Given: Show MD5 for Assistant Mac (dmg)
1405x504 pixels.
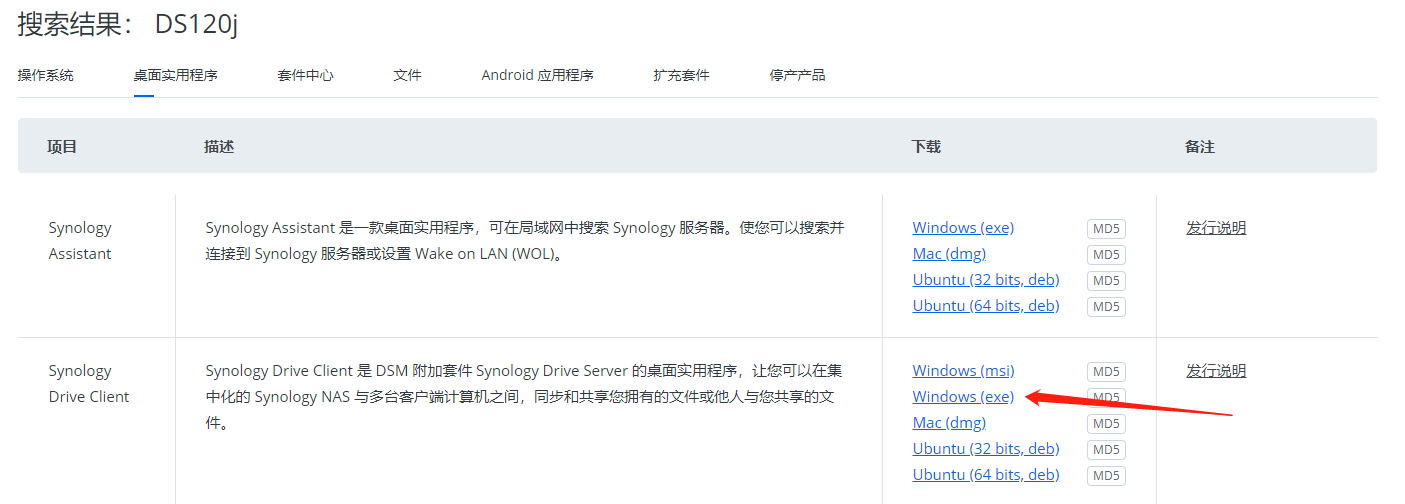Looking at the screenshot, I should pos(1106,255).
